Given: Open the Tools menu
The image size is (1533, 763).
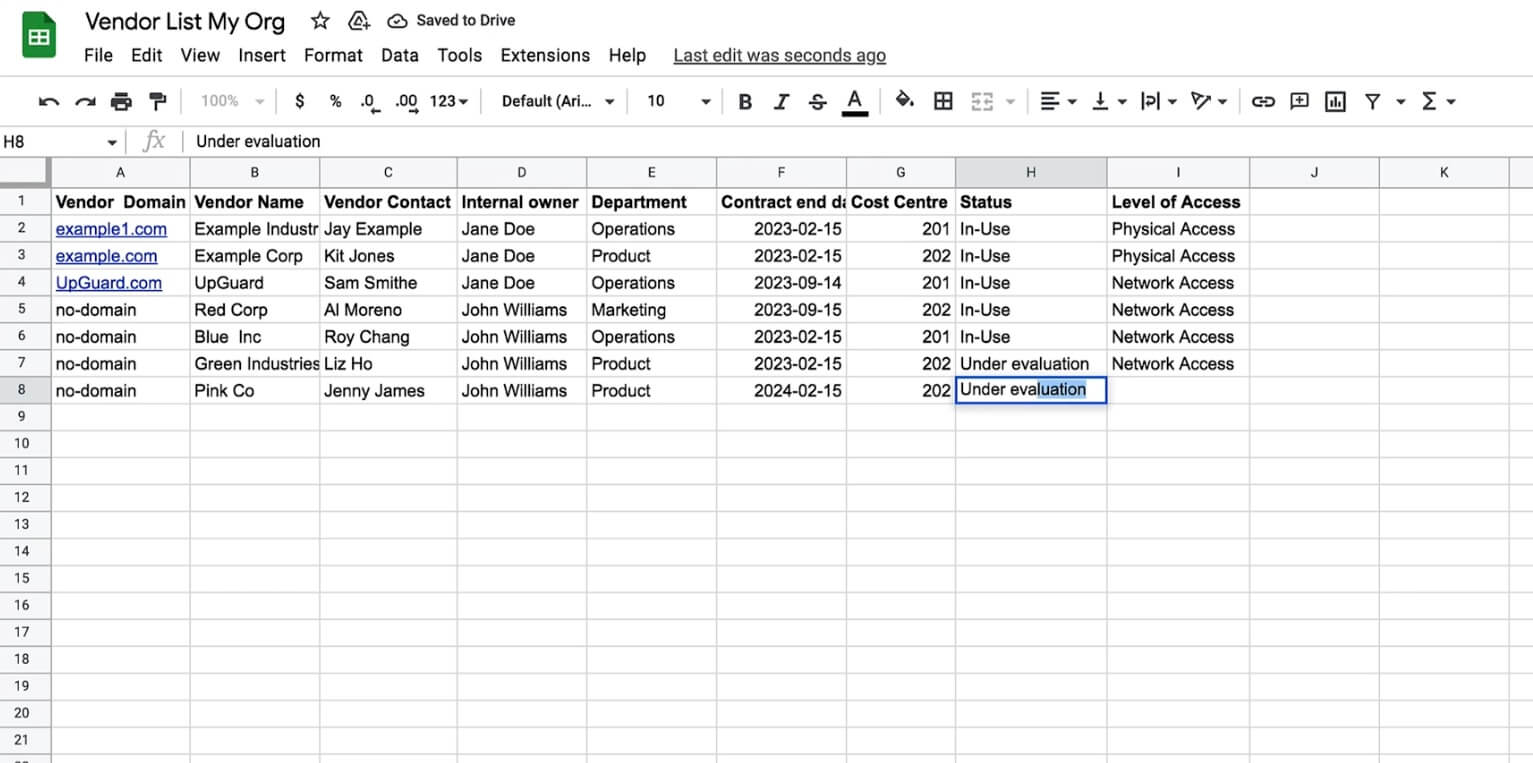Looking at the screenshot, I should coord(460,55).
